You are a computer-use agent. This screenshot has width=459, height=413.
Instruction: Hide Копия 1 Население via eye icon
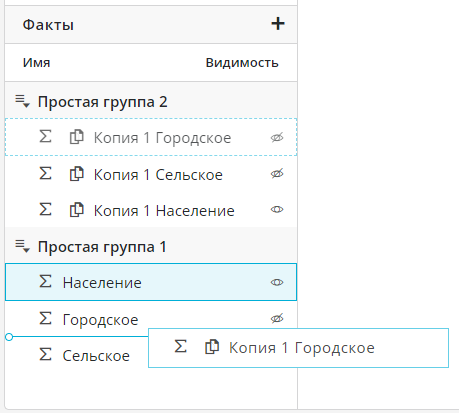pyautogui.click(x=277, y=210)
